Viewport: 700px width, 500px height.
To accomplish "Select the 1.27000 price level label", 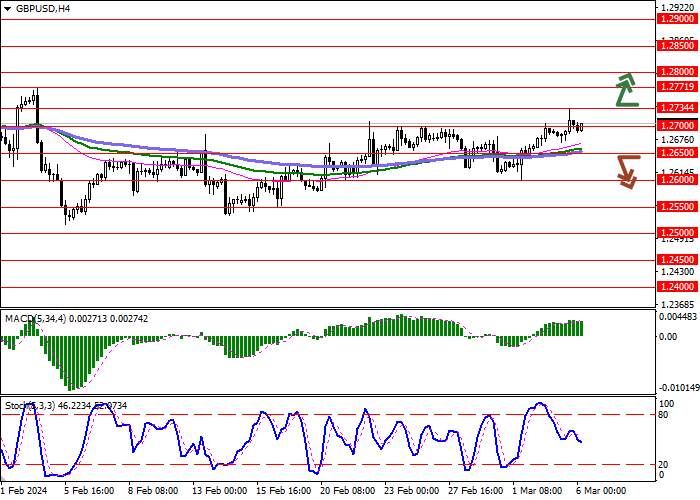I will (x=677, y=126).
